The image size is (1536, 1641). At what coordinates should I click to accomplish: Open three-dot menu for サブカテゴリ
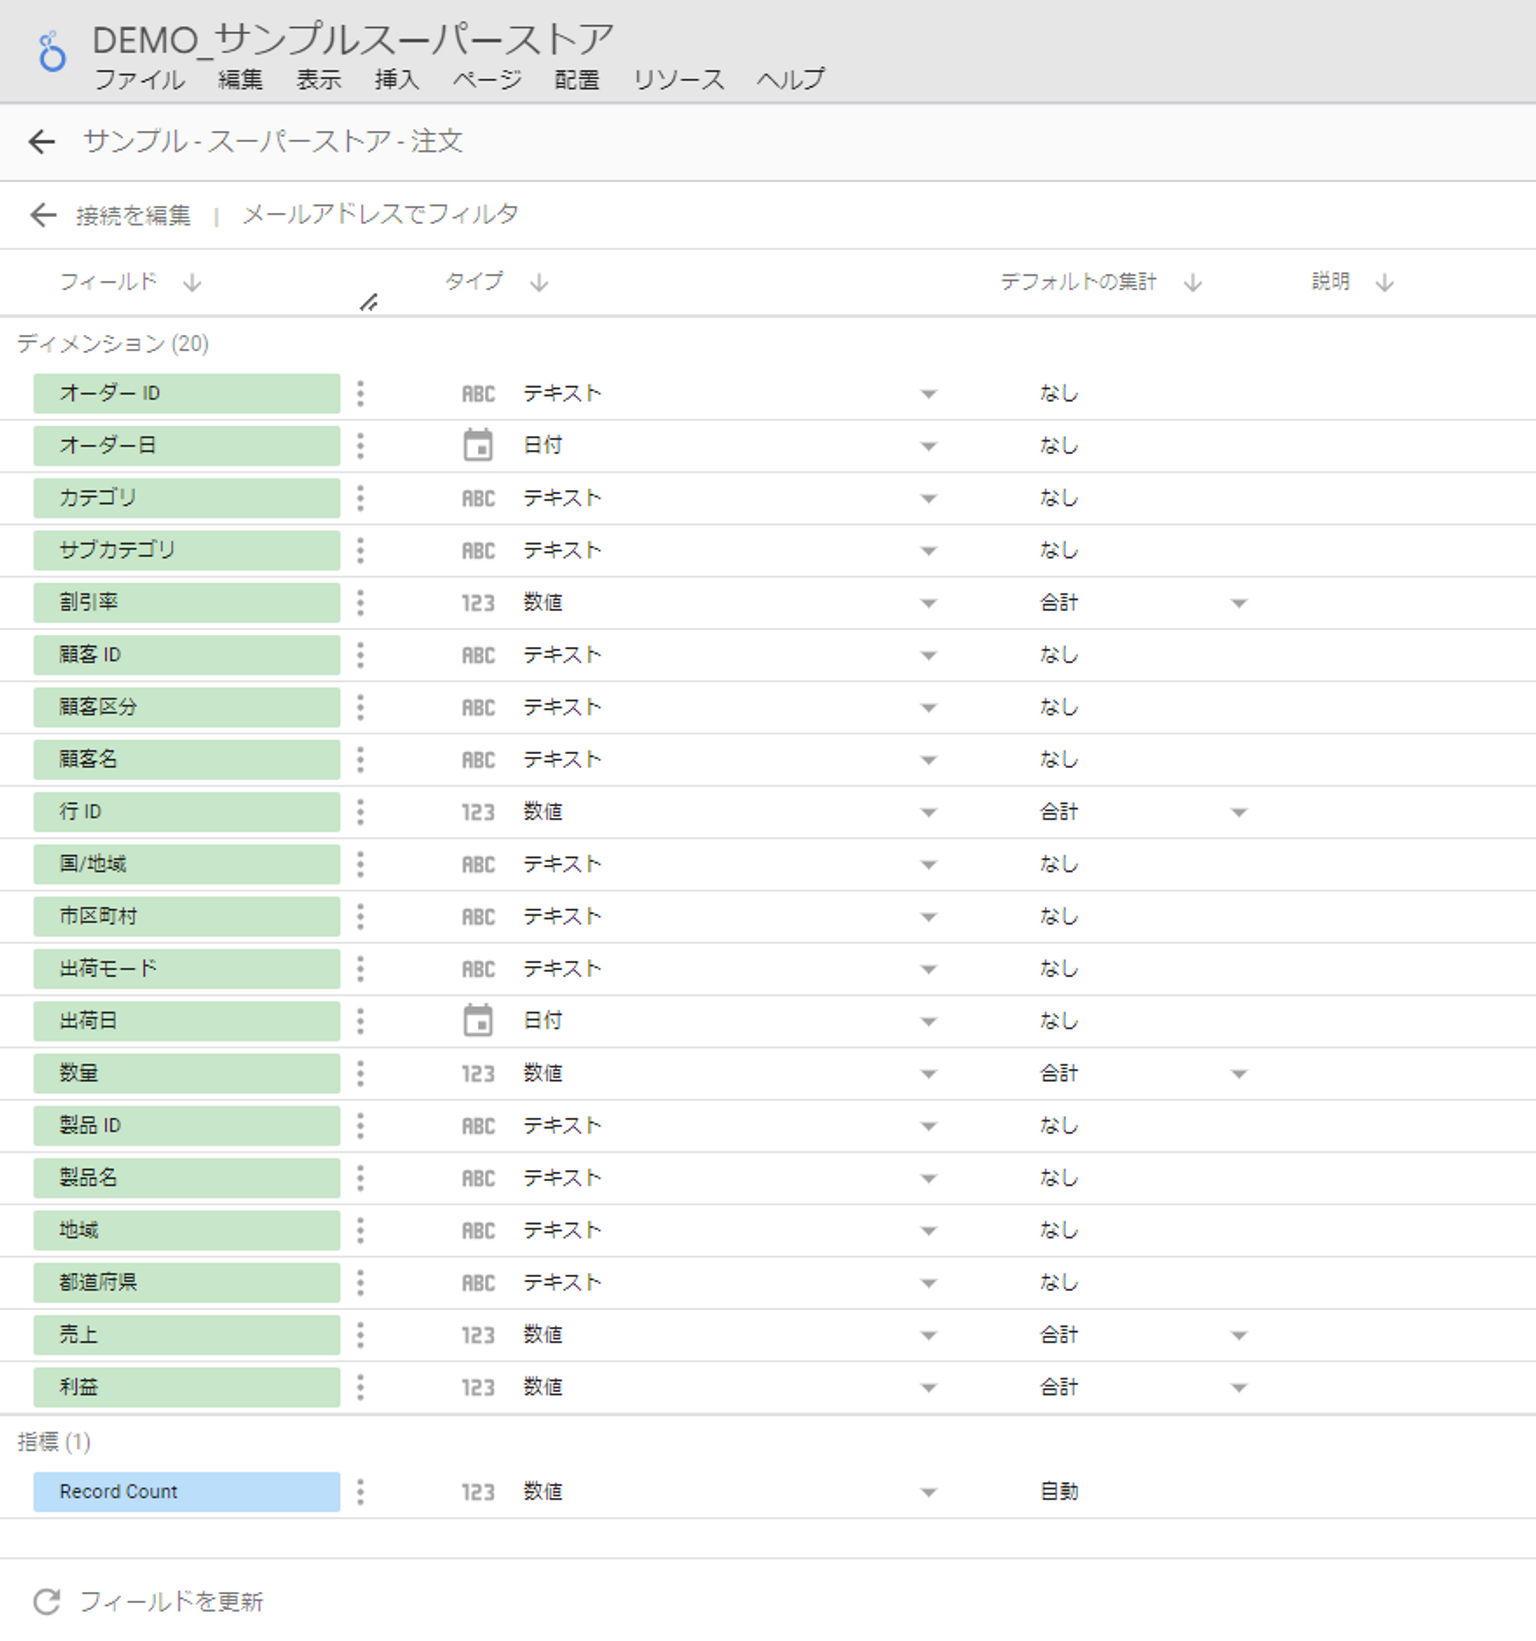(360, 550)
